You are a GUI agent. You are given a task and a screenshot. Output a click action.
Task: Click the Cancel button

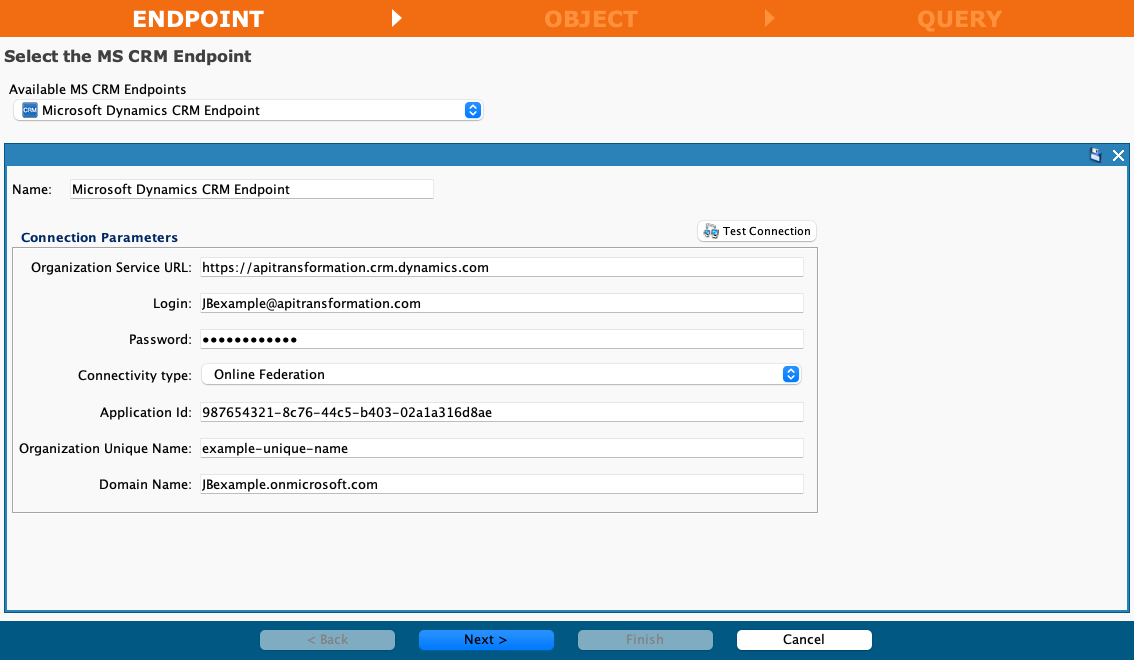tap(804, 640)
